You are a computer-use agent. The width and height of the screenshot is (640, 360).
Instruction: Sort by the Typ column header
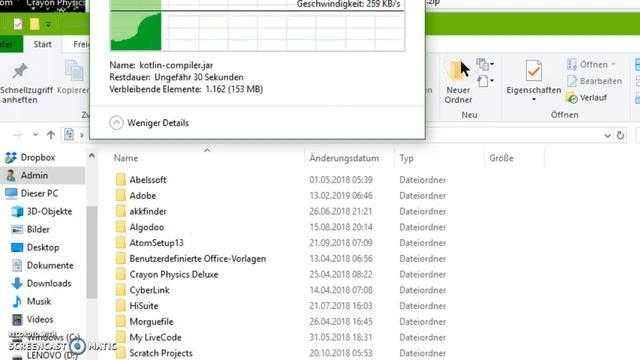[407, 158]
